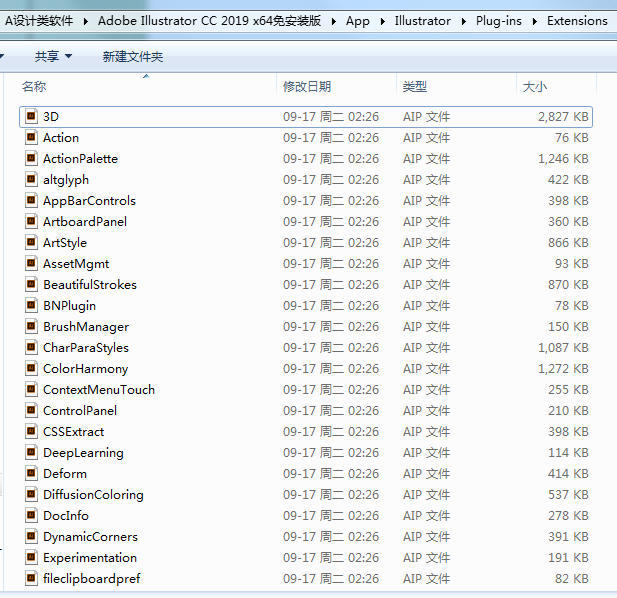
Task: Click the ControlPanel file icon
Action: (31, 410)
